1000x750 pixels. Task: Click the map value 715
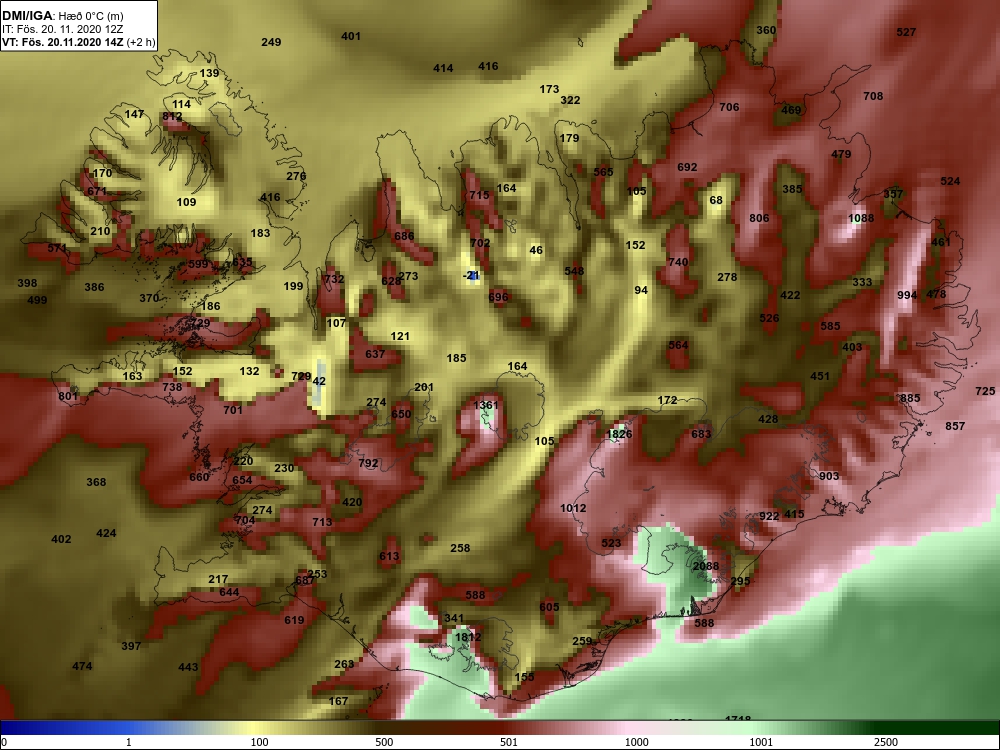(x=479, y=195)
